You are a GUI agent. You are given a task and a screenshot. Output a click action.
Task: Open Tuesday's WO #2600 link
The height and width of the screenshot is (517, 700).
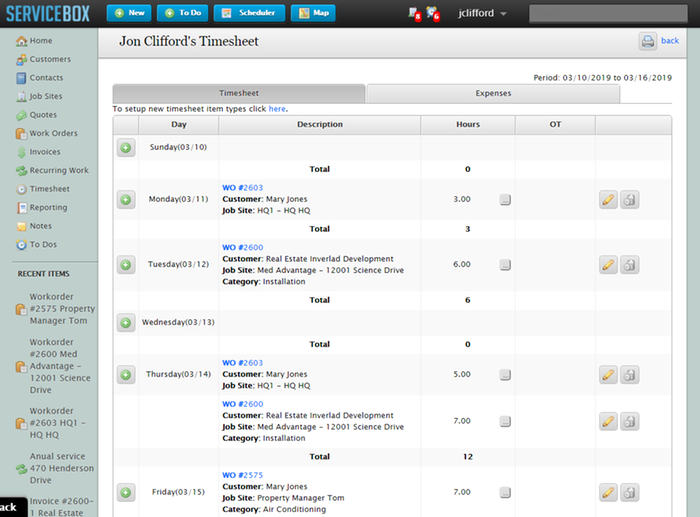pyautogui.click(x=242, y=248)
